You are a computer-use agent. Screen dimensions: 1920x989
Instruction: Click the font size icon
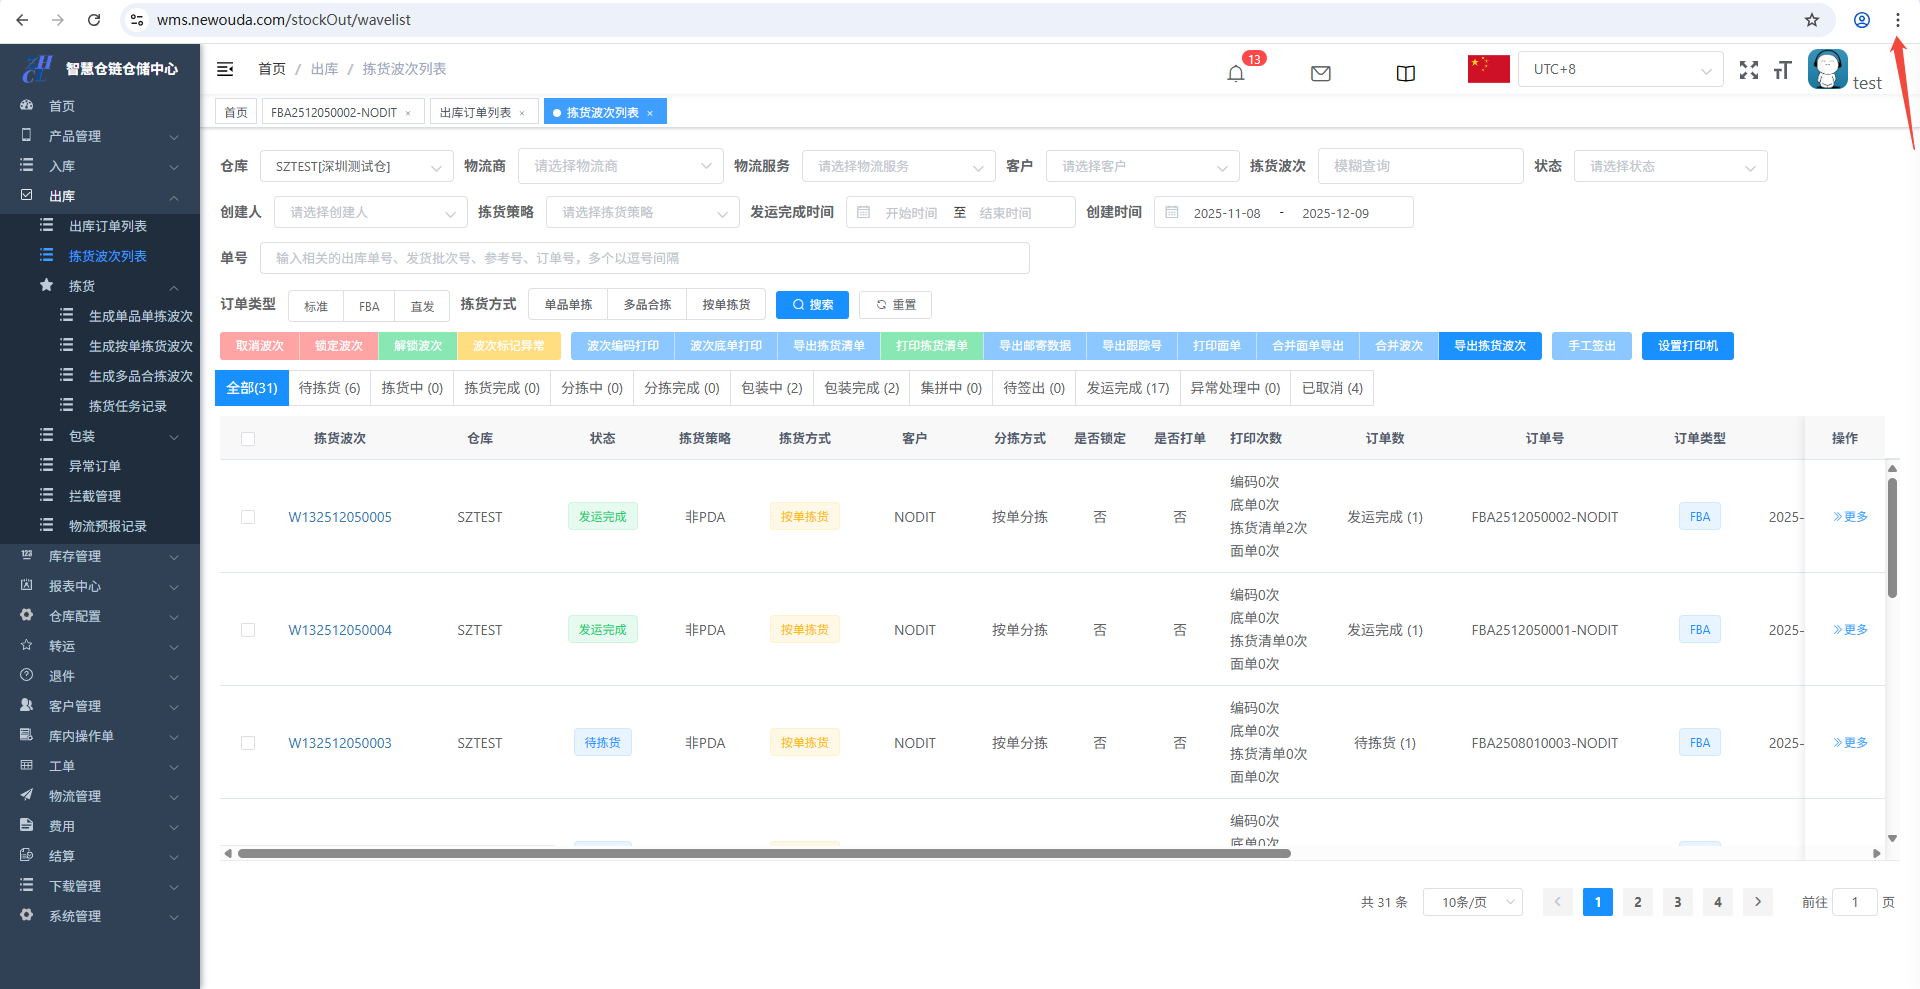click(x=1782, y=70)
